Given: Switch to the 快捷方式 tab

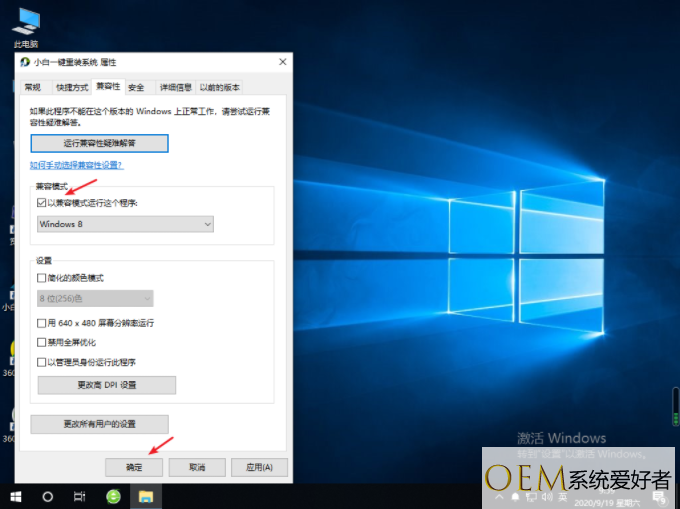Looking at the screenshot, I should point(71,88).
